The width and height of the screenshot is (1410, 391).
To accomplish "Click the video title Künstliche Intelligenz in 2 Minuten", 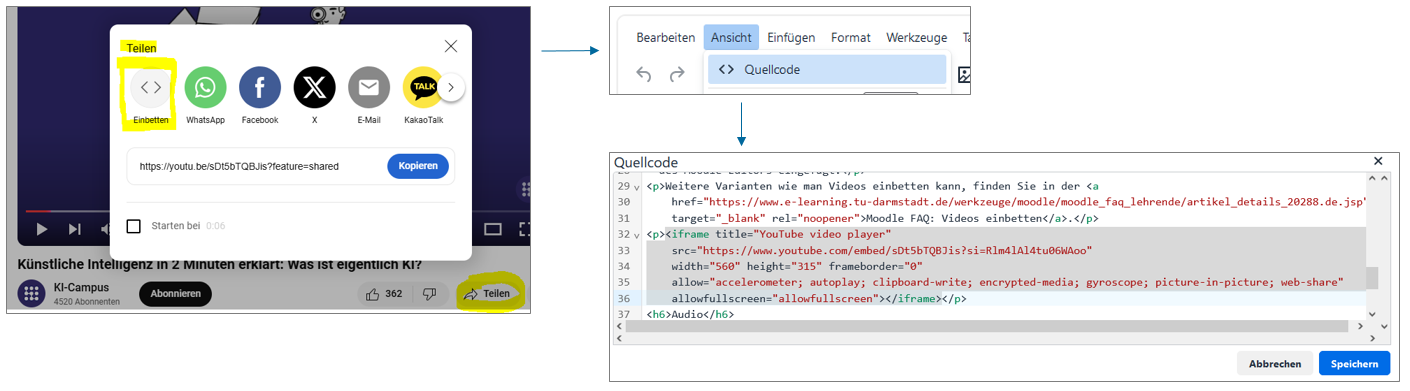I will (219, 265).
